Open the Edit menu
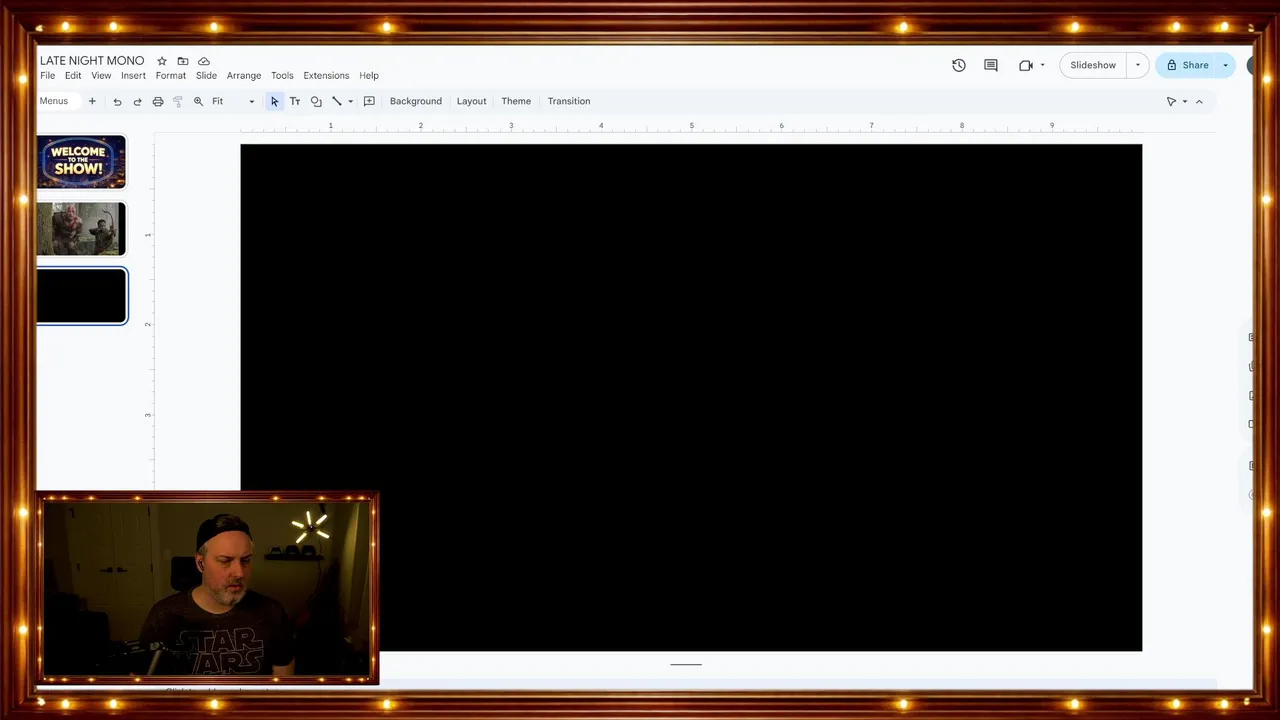The image size is (1280, 720). click(x=73, y=76)
